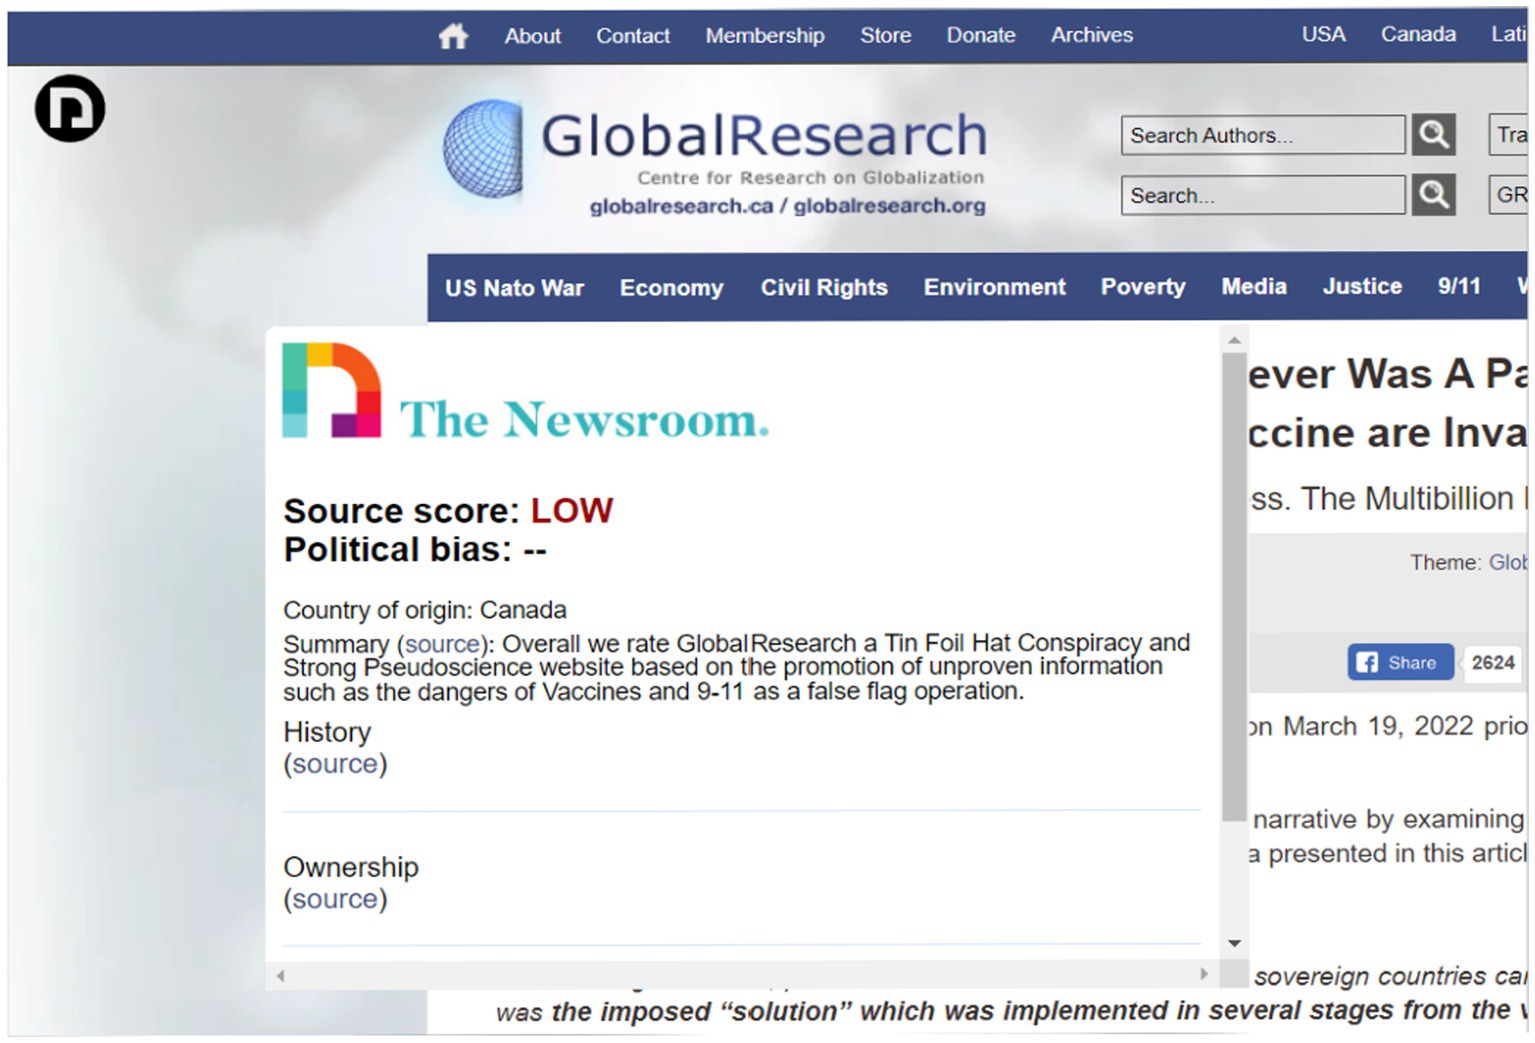
Task: Open the US Nato War category
Action: (514, 288)
